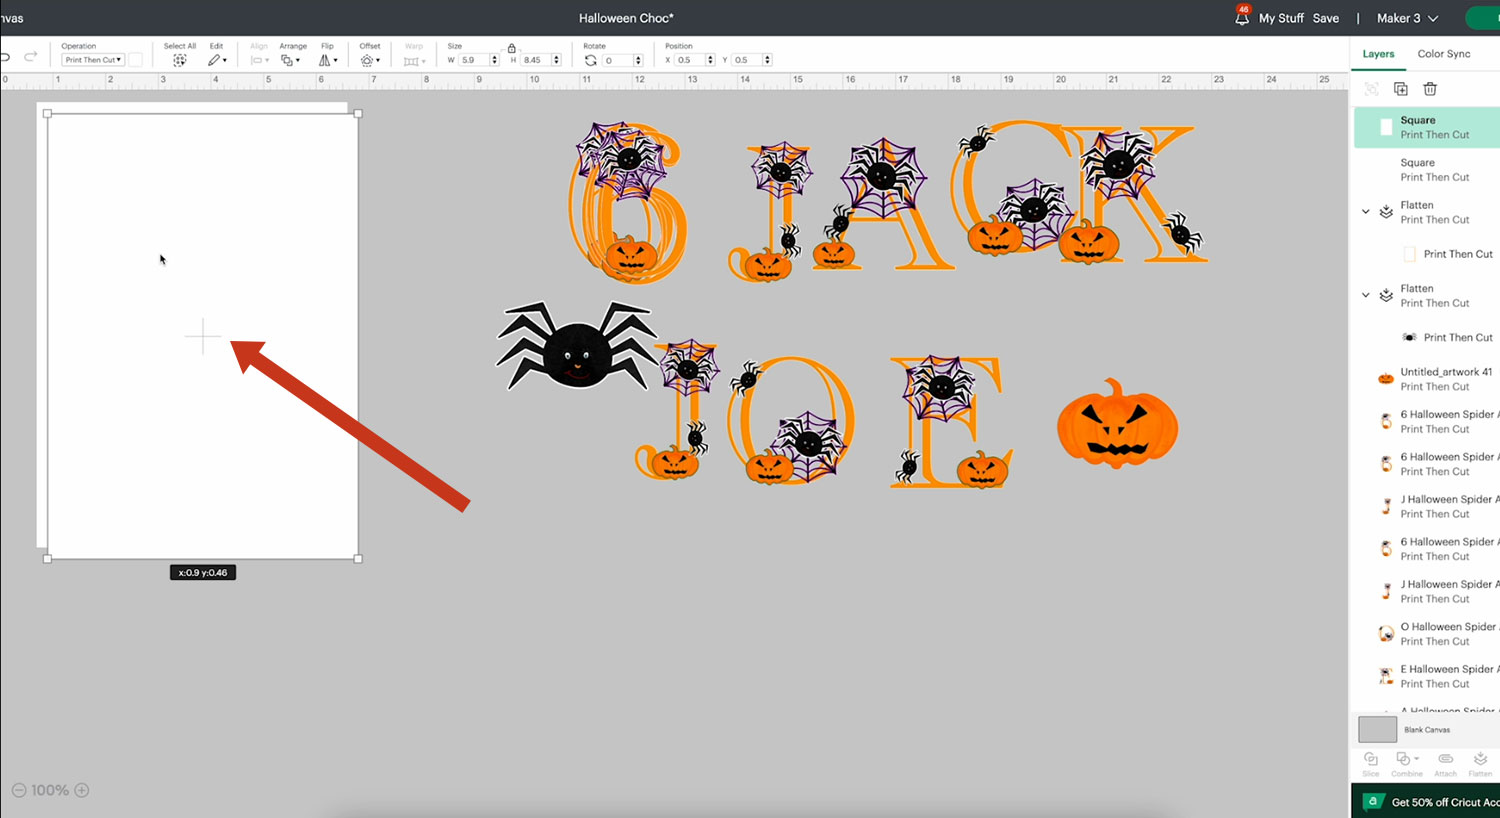Click the Width size input field

pos(473,60)
